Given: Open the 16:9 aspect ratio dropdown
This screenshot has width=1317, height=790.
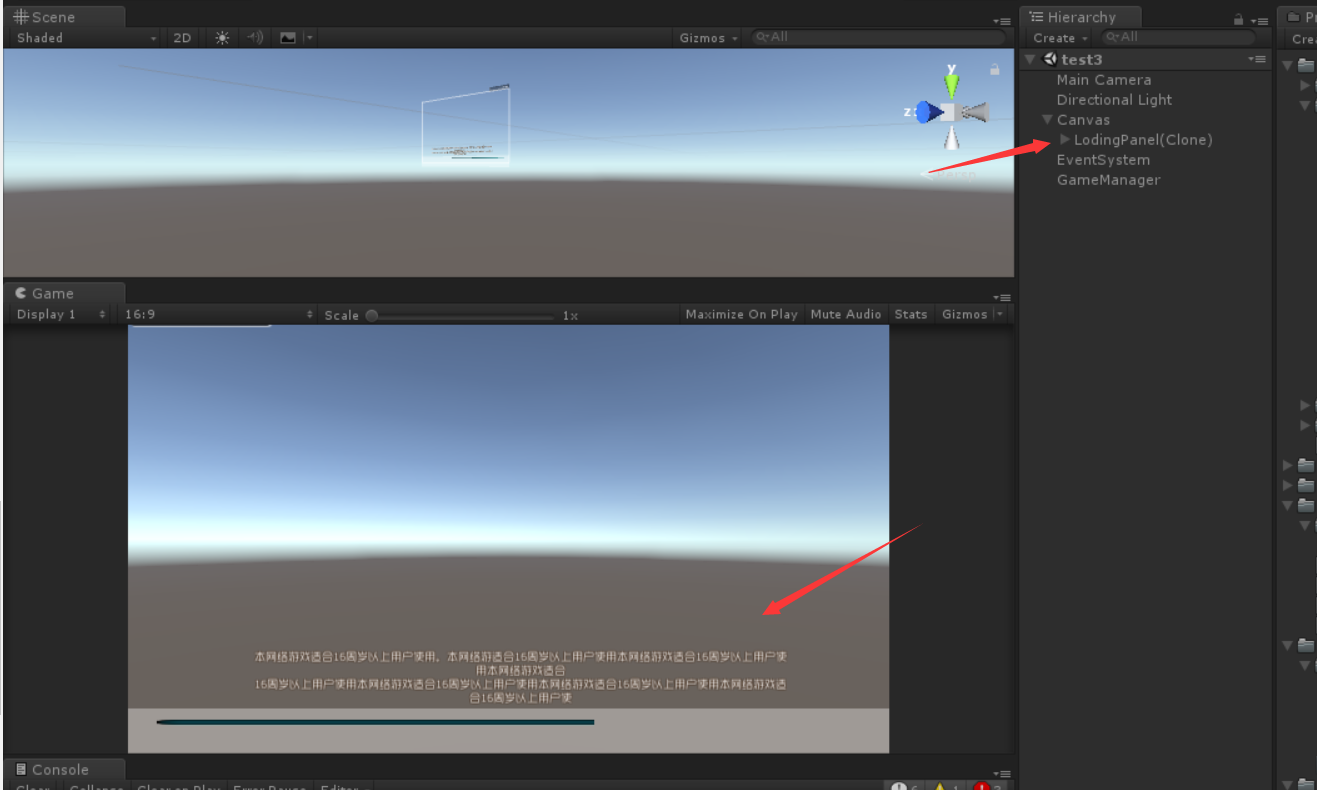Looking at the screenshot, I should [215, 313].
